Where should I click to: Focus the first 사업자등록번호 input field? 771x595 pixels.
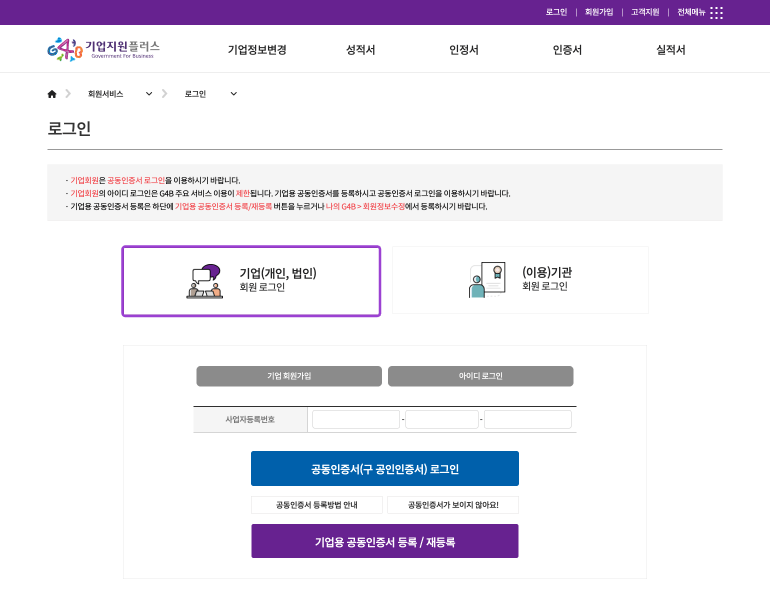click(355, 420)
